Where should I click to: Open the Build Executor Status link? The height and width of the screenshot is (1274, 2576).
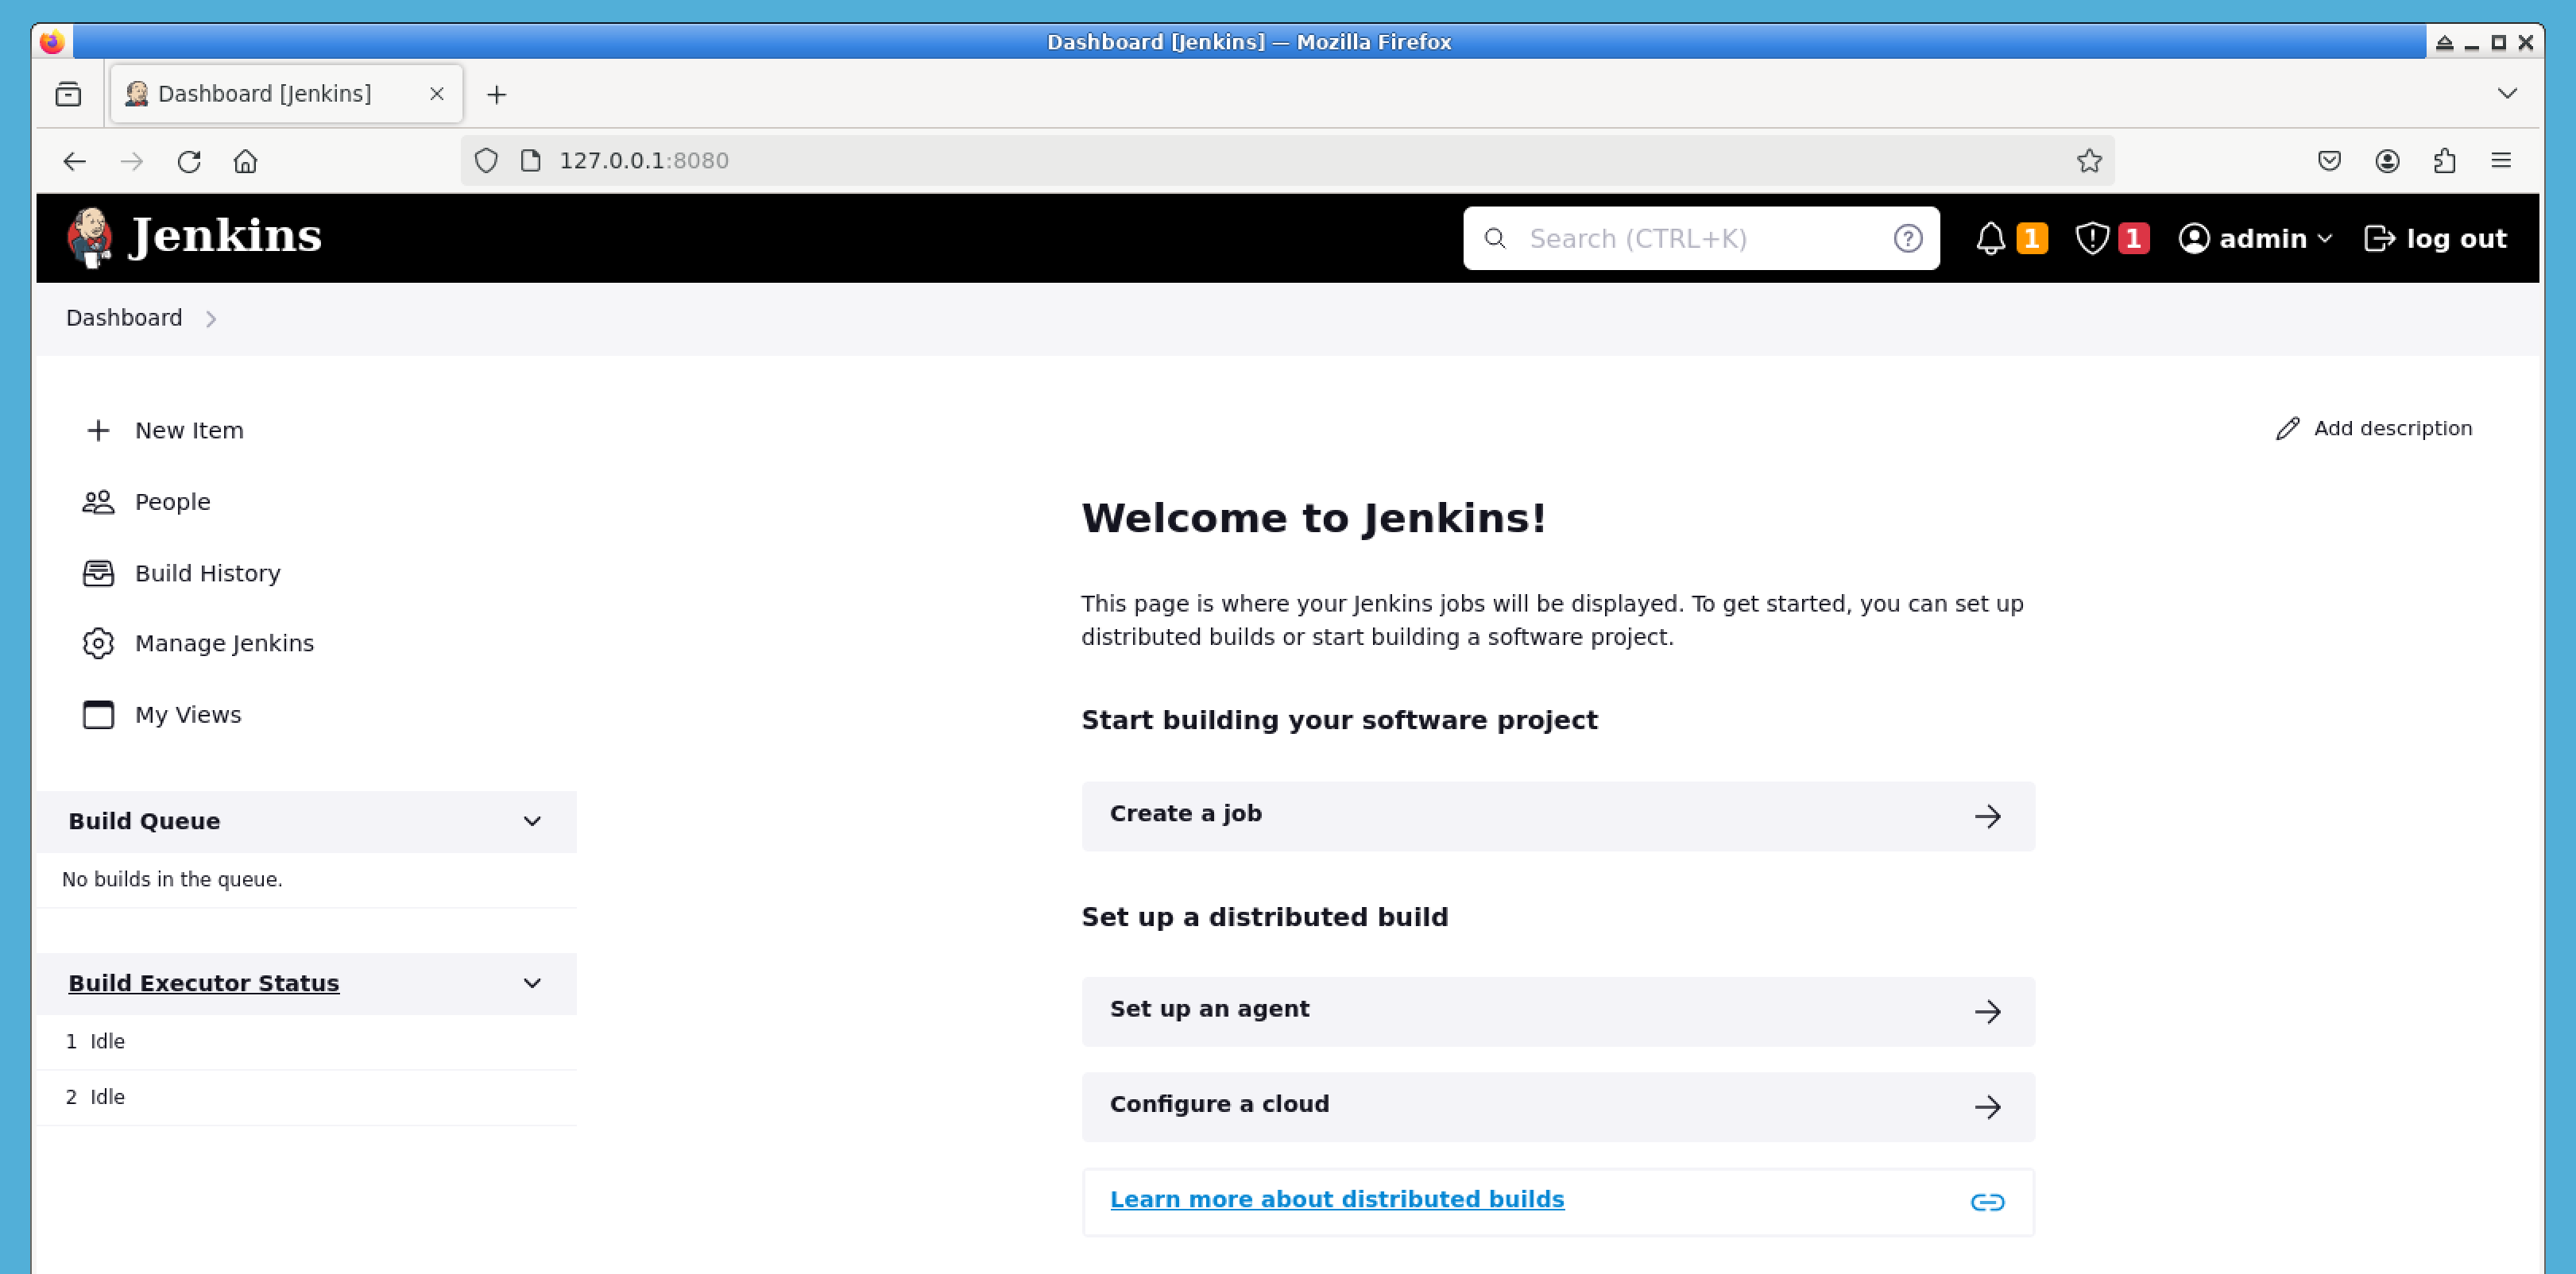pyautogui.click(x=204, y=983)
